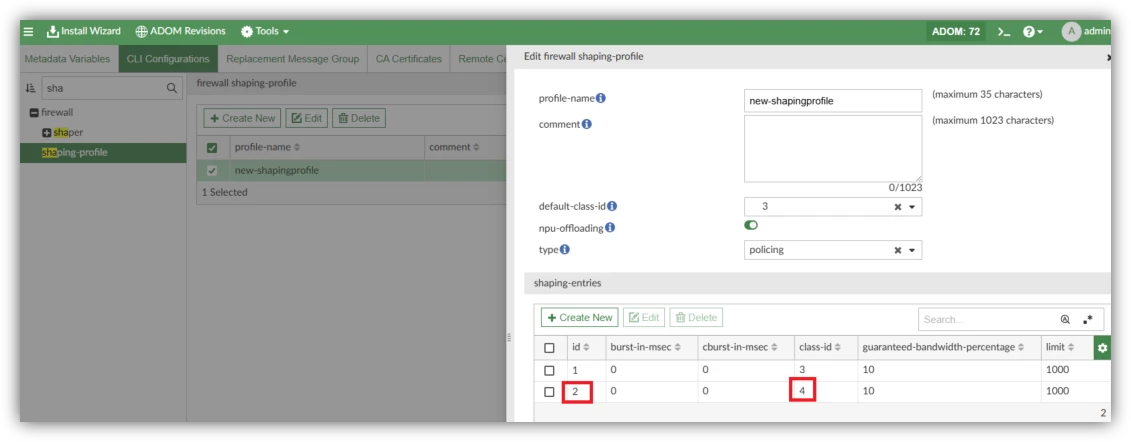Clear the type policing value with X
This screenshot has width=1131, height=442.
(898, 250)
